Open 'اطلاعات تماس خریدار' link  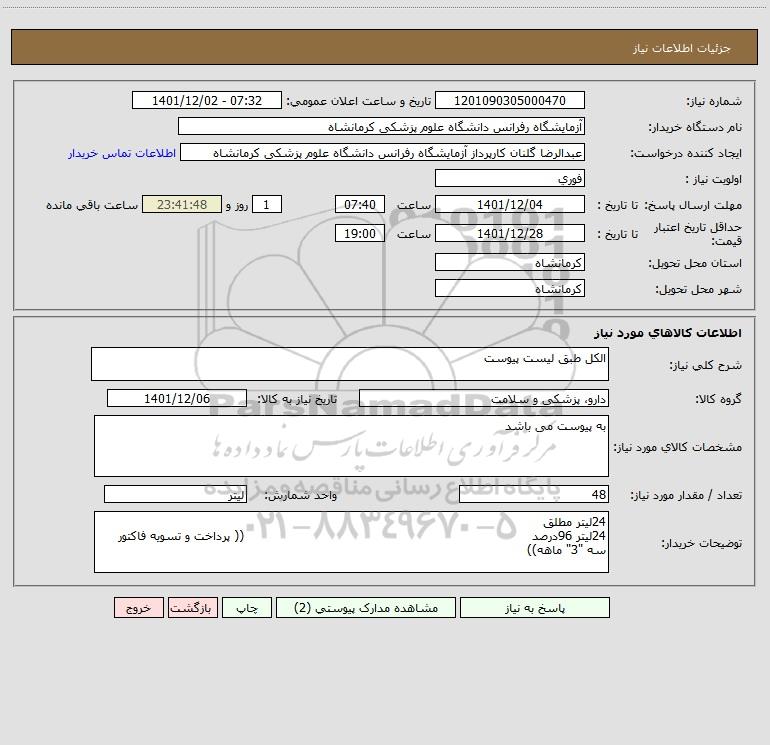coord(122,153)
